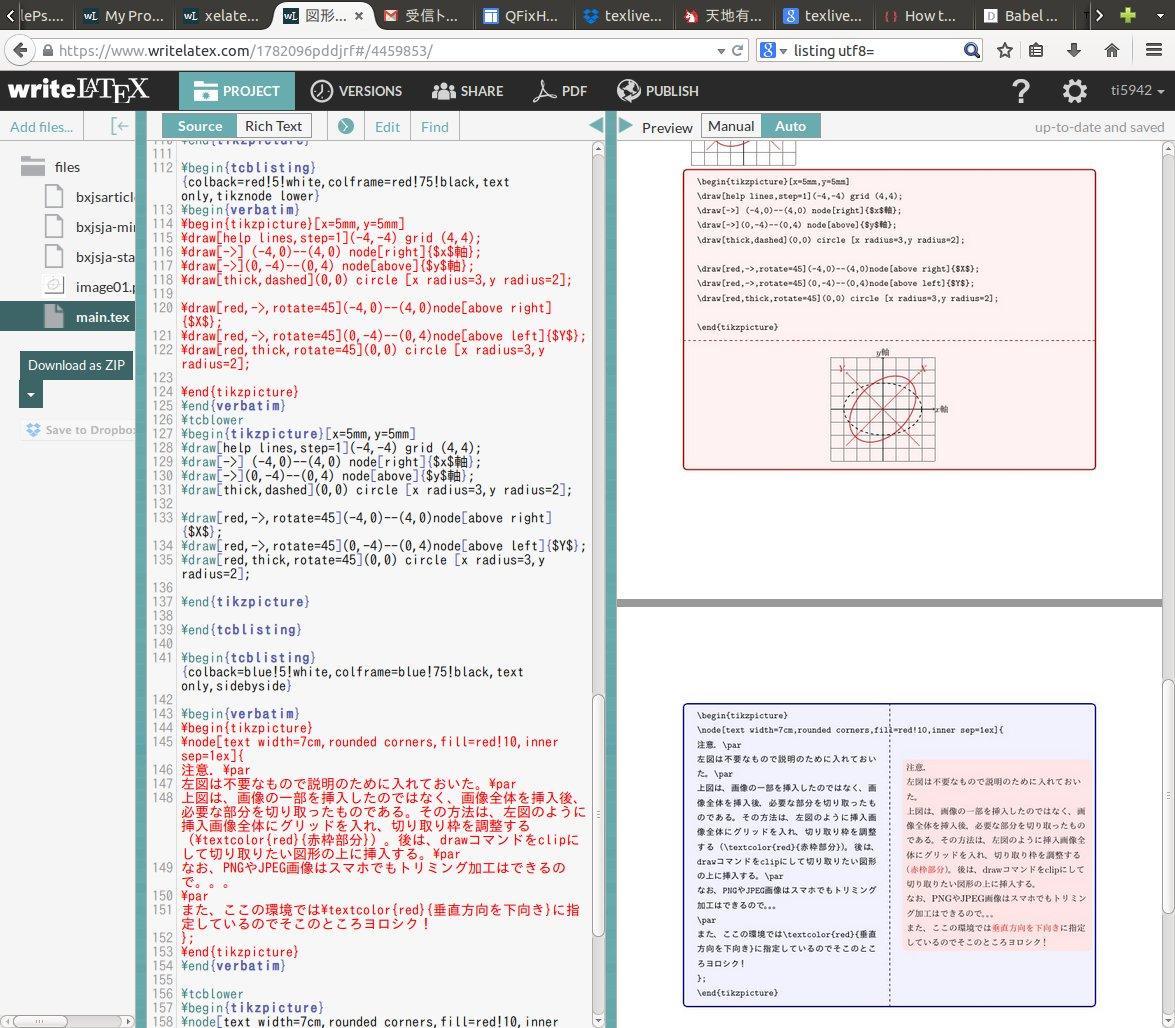Open the bxjsja-sta file
The image size is (1175, 1028).
click(105, 257)
